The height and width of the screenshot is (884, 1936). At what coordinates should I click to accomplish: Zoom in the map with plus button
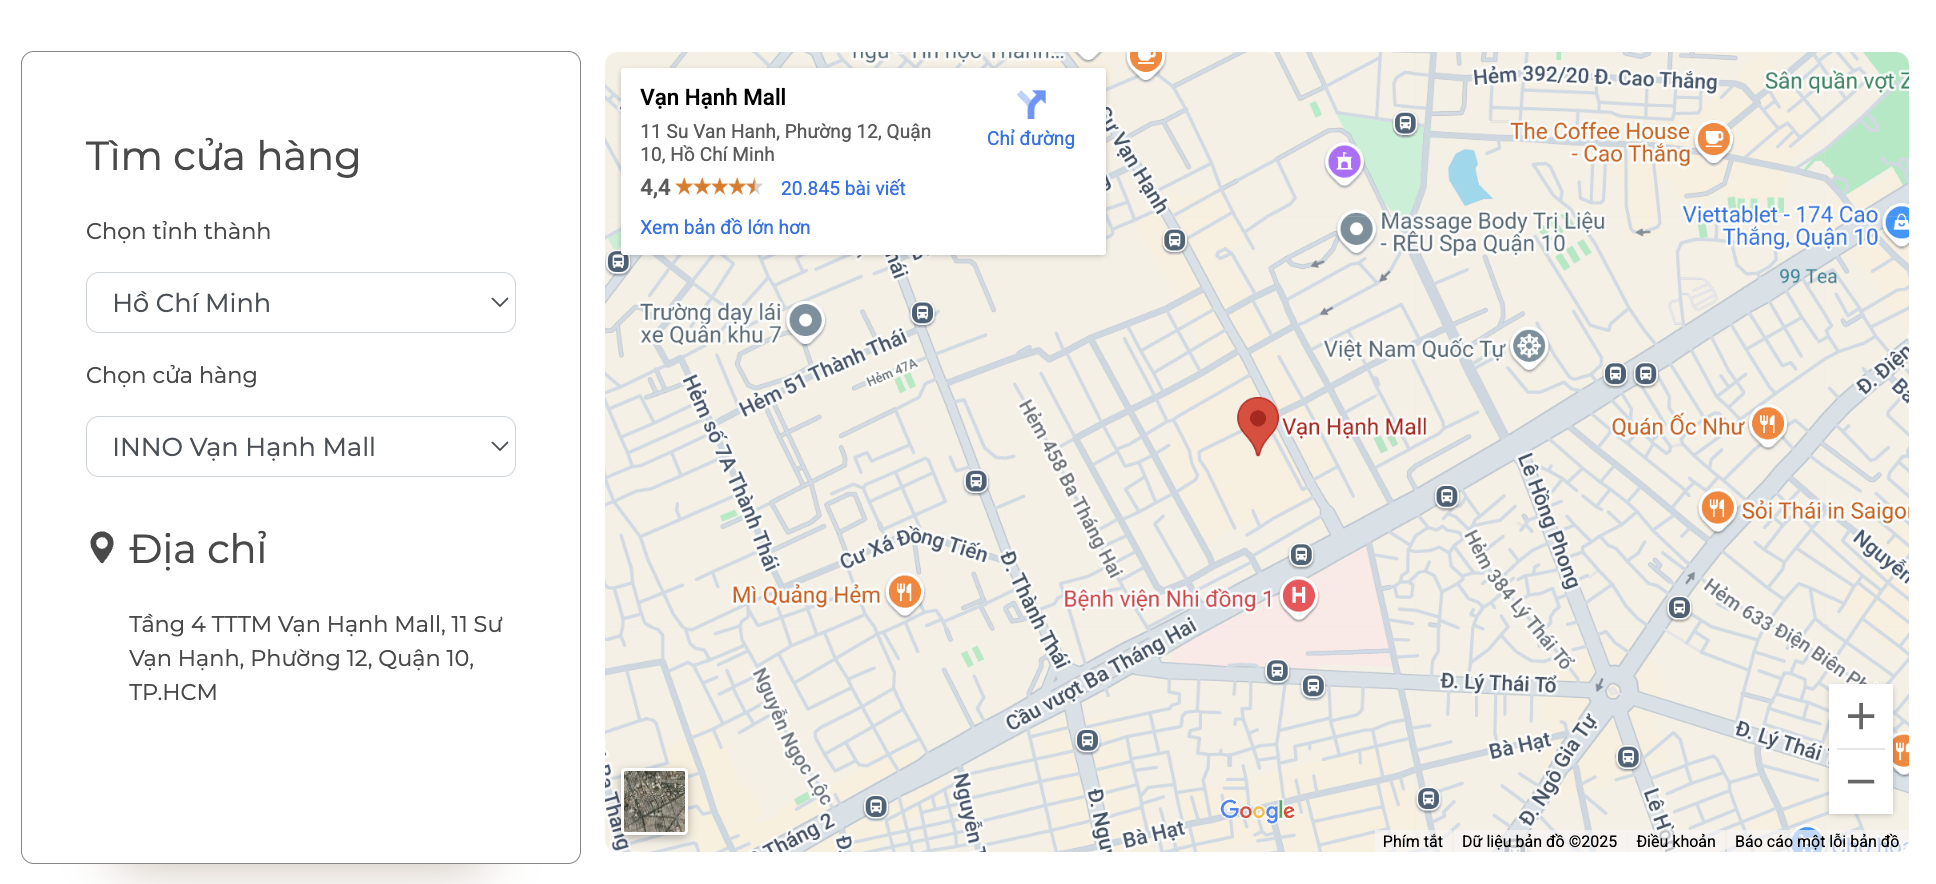point(1860,716)
